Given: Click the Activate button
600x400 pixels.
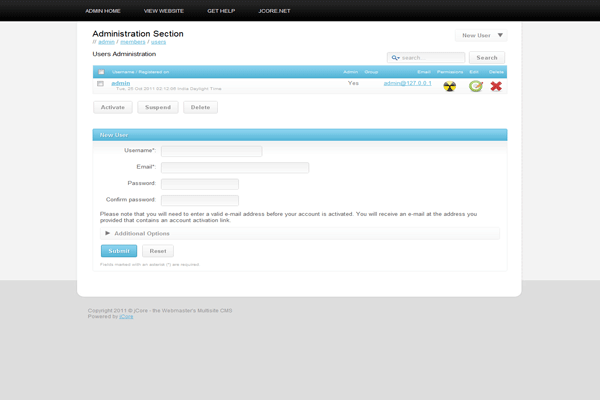Looking at the screenshot, I should click(113, 108).
